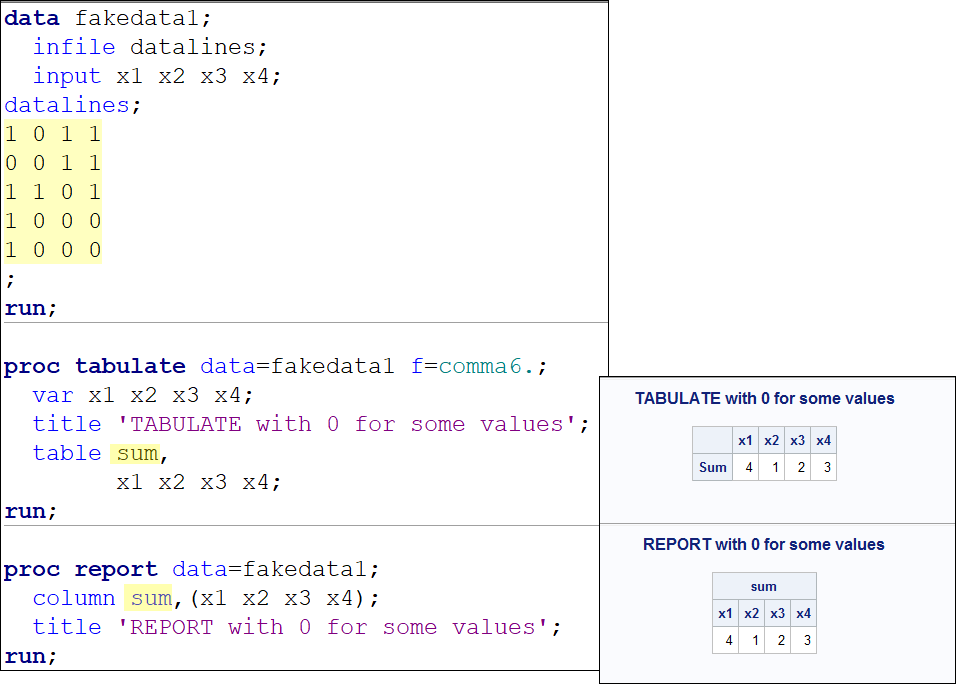956x684 pixels.
Task: Click the highlighted data row '1 1 0 1'
Action: pyautogui.click(x=53, y=192)
